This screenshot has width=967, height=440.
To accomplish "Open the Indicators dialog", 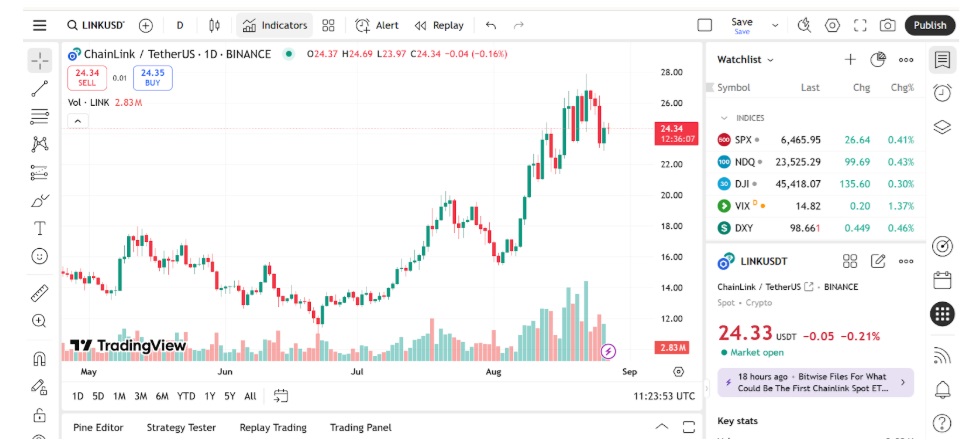I will coord(274,25).
